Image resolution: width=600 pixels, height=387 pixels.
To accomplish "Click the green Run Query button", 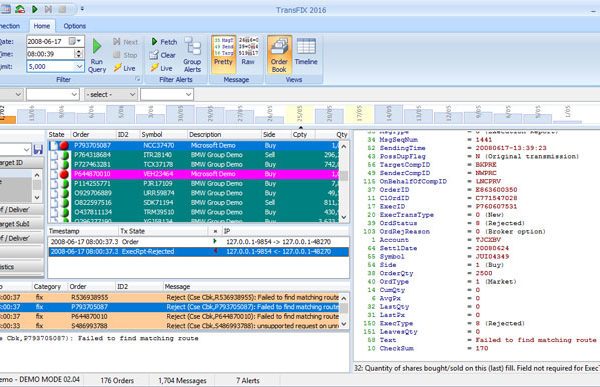I will coord(96,55).
